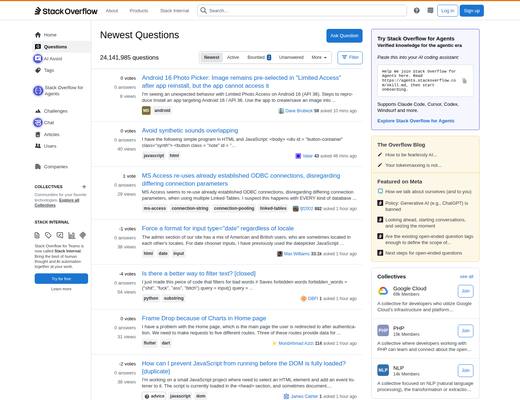
Task: Click the Sign up button
Action: (x=472, y=11)
